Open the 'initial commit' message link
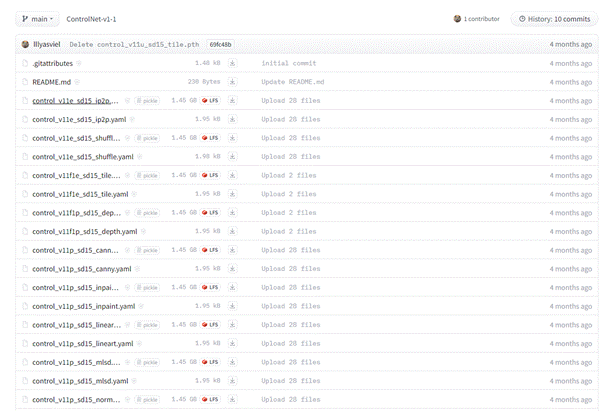 [289, 63]
